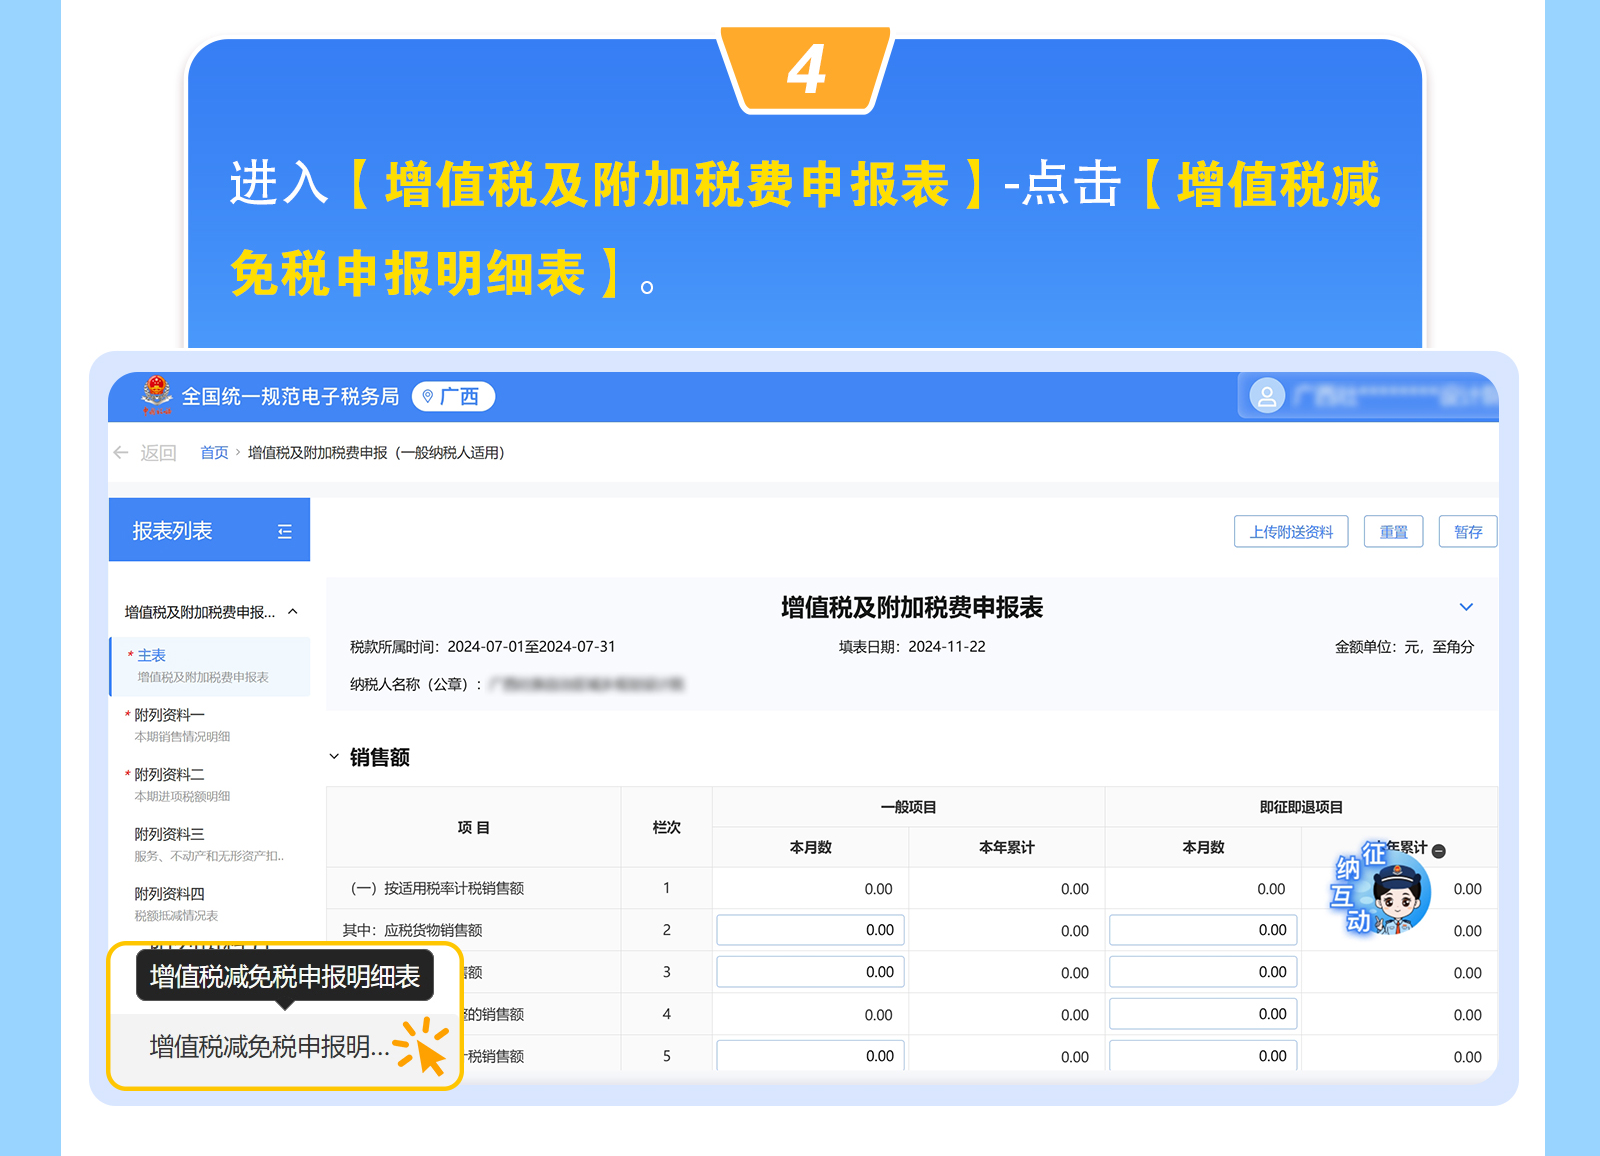The height and width of the screenshot is (1156, 1600).
Task: Minimize the 征纳互动 floating widget
Action: click(x=1439, y=851)
